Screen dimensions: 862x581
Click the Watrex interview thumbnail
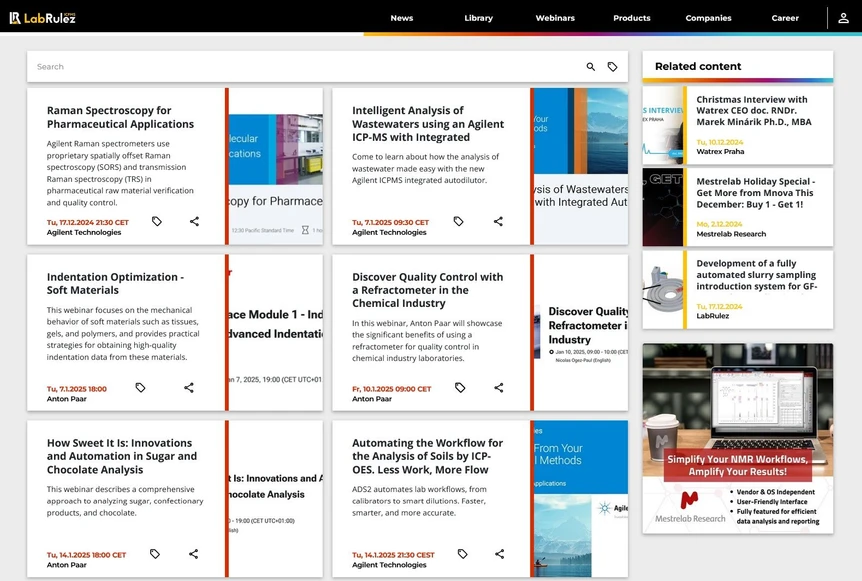(x=662, y=125)
